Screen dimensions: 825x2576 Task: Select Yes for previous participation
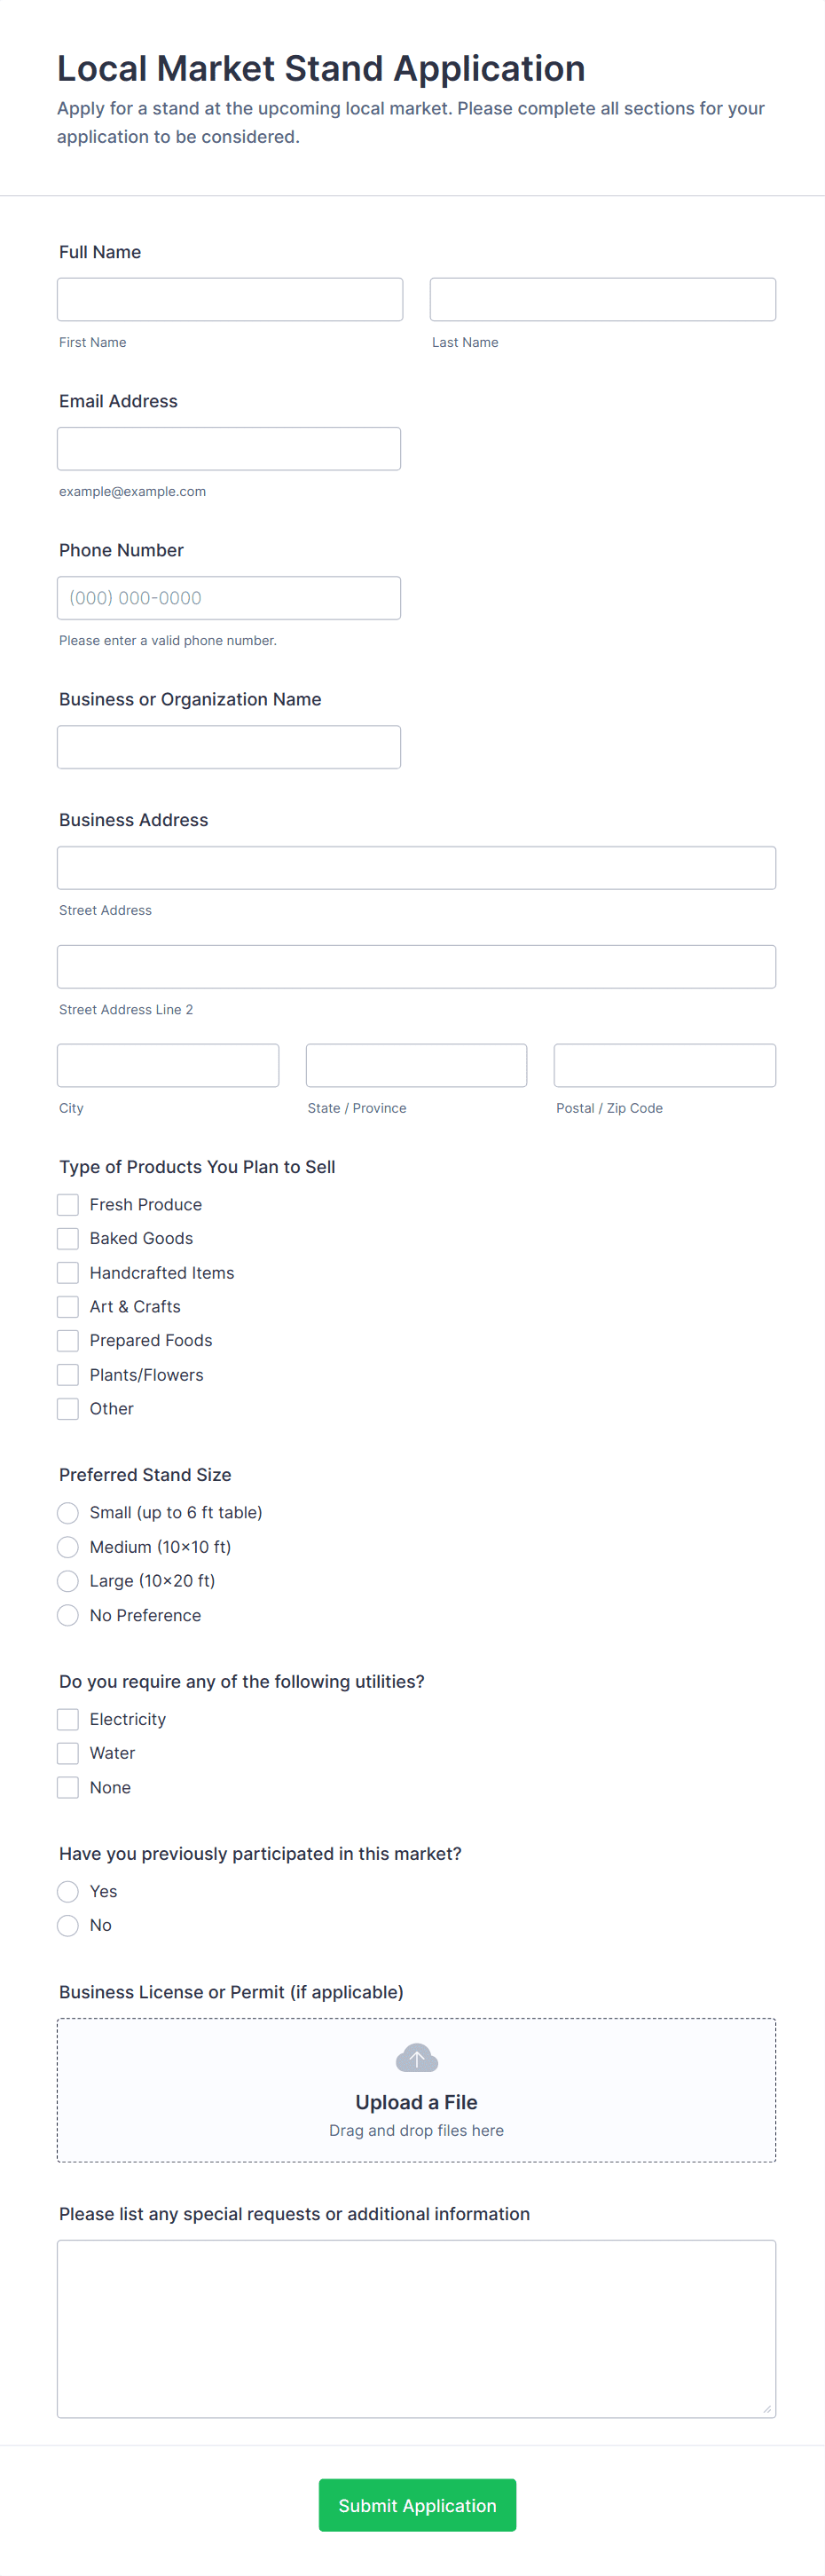[x=68, y=1890]
